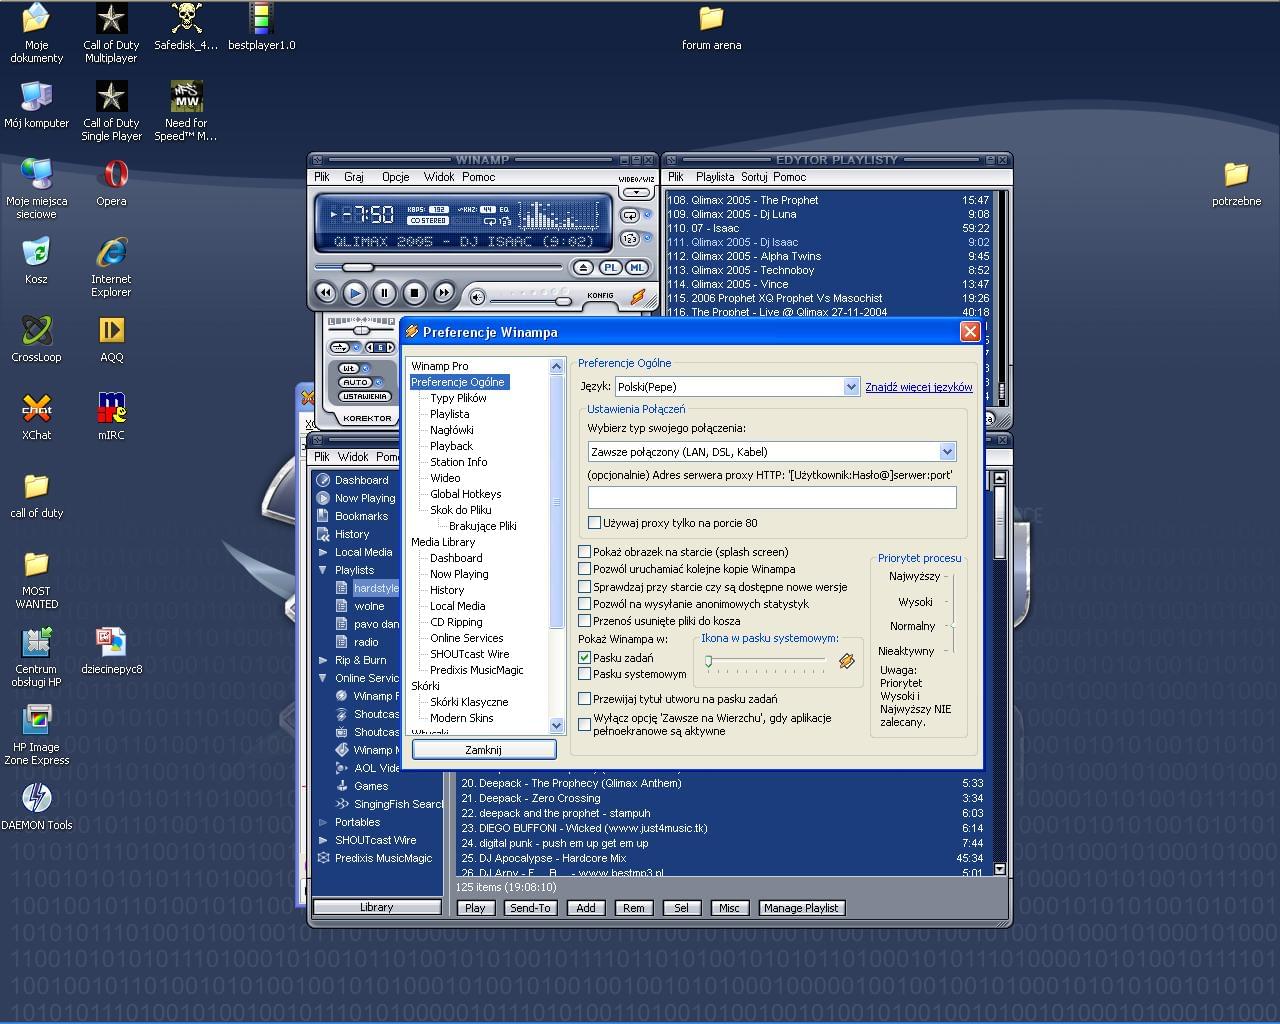
Task: Click the Winamp eject/open file button
Action: pos(583,267)
